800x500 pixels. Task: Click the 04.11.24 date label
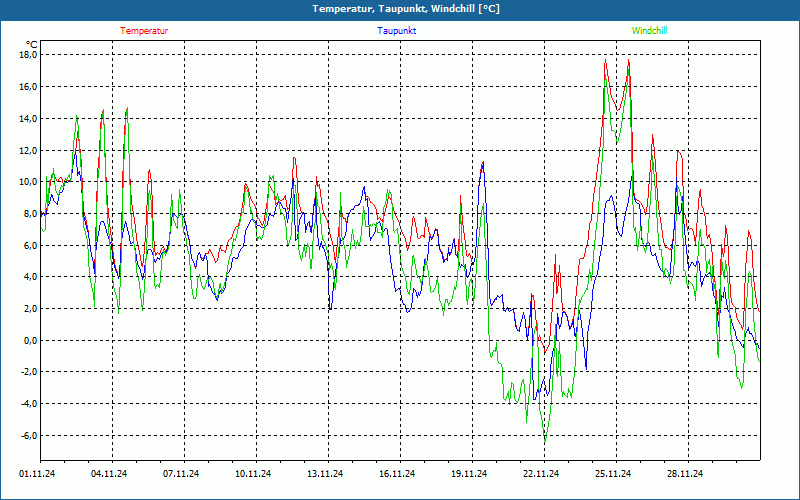(109, 474)
